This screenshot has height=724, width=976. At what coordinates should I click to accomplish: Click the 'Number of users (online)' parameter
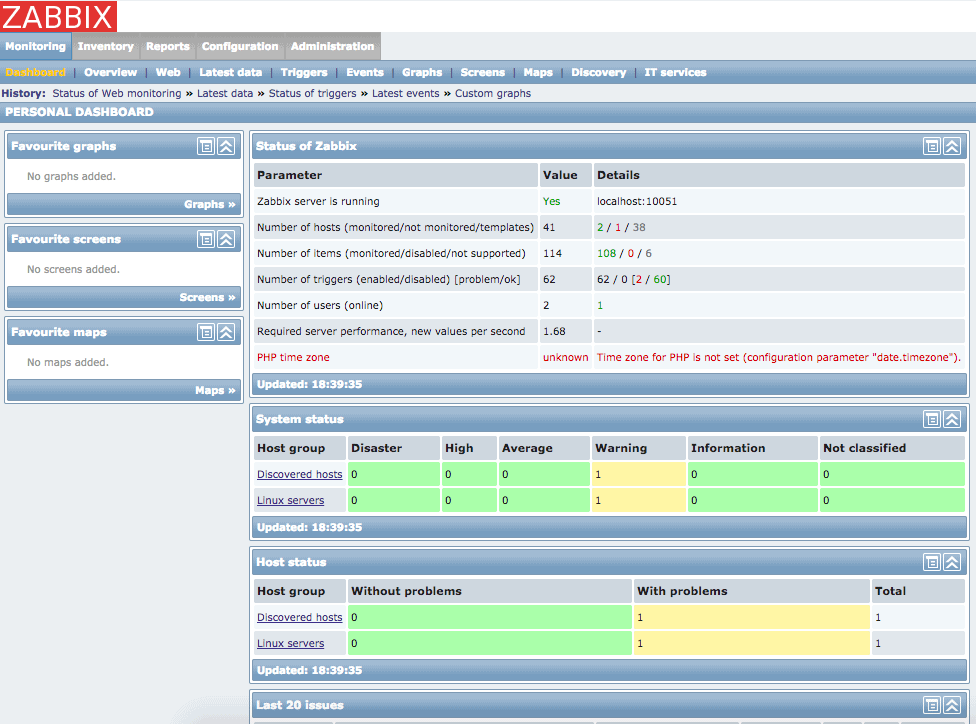(x=320, y=306)
